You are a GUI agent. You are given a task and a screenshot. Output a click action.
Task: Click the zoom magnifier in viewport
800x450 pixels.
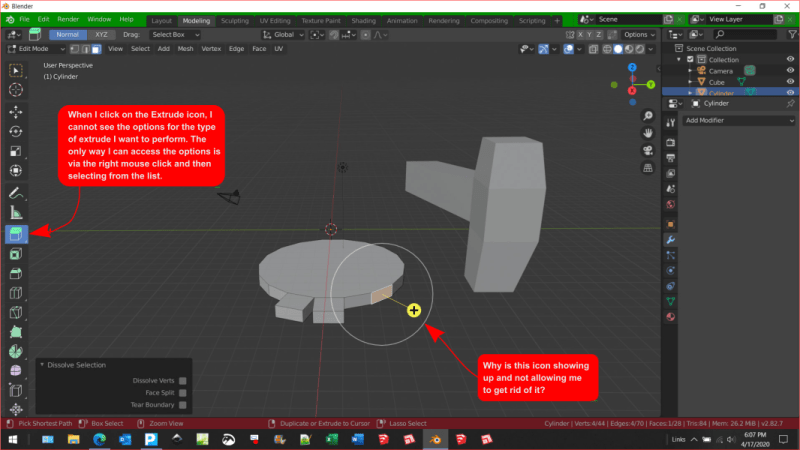[648, 116]
